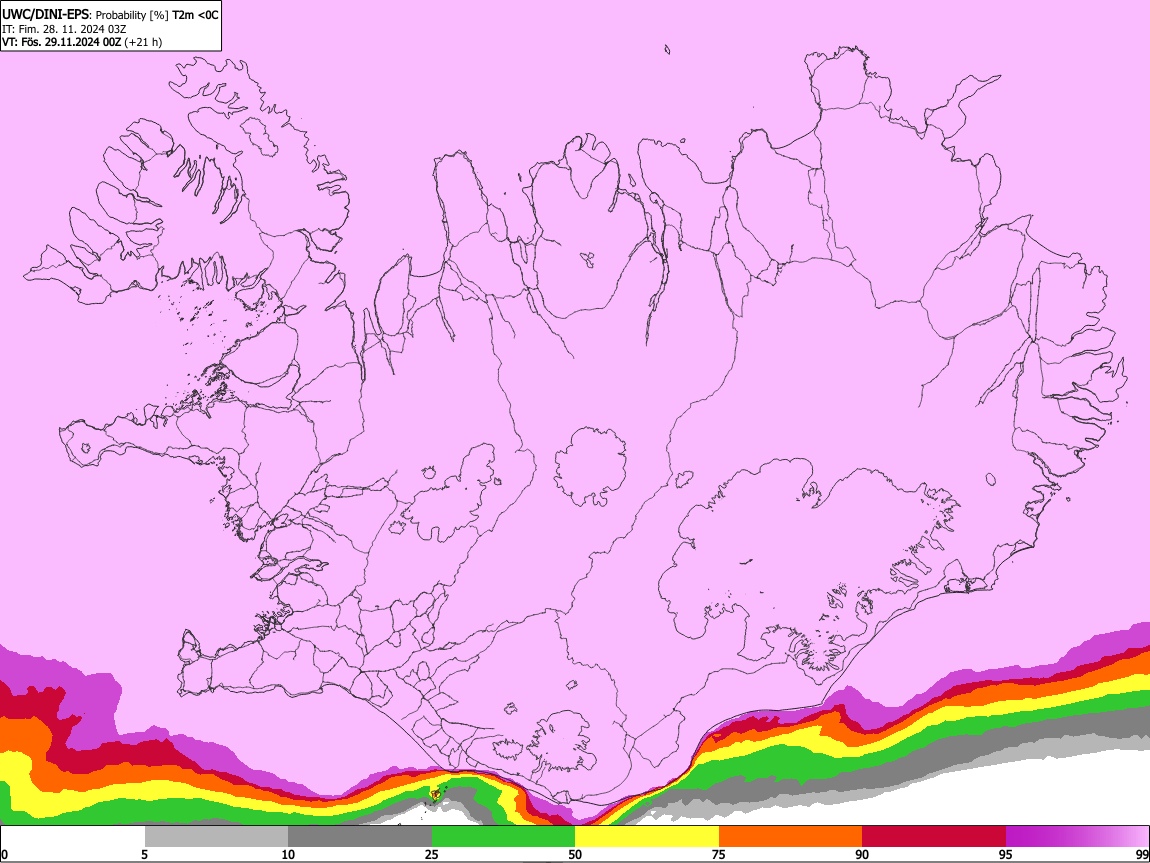The image size is (1150, 863).
Task: Click the legend tick label '25'
Action: pyautogui.click(x=432, y=854)
